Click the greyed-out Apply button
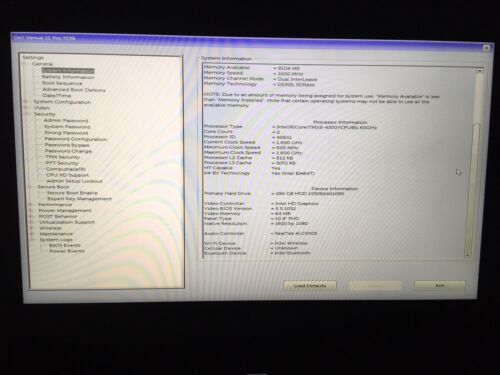The height and width of the screenshot is (375, 500). (375, 286)
